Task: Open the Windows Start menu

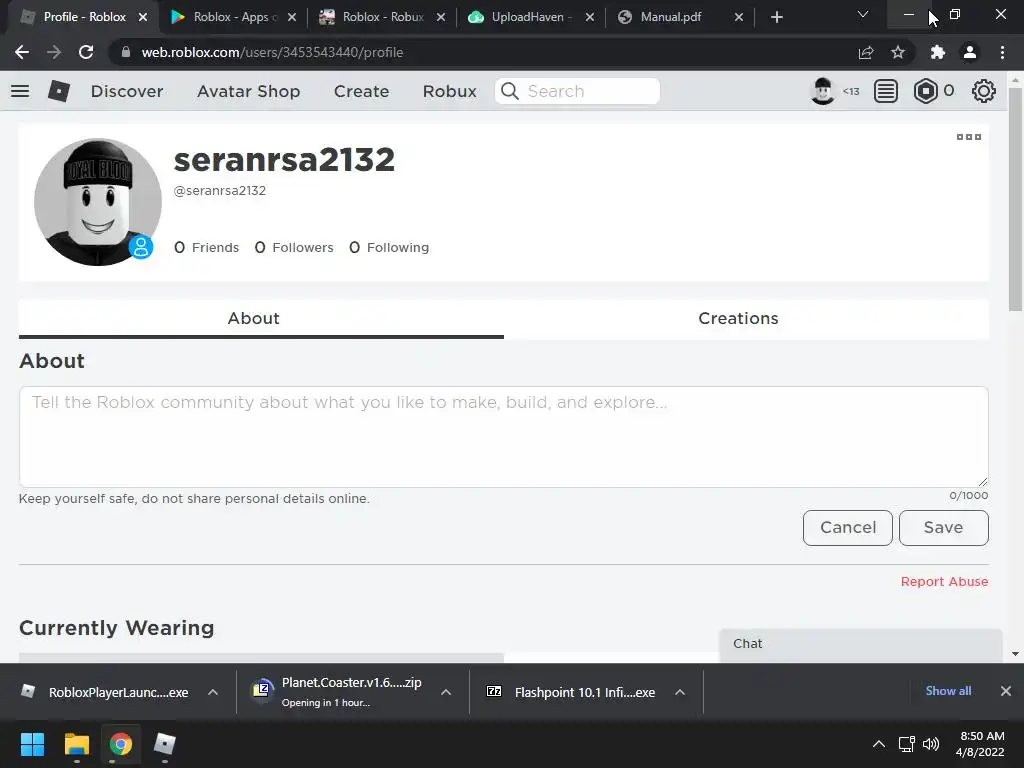Action: click(32, 744)
